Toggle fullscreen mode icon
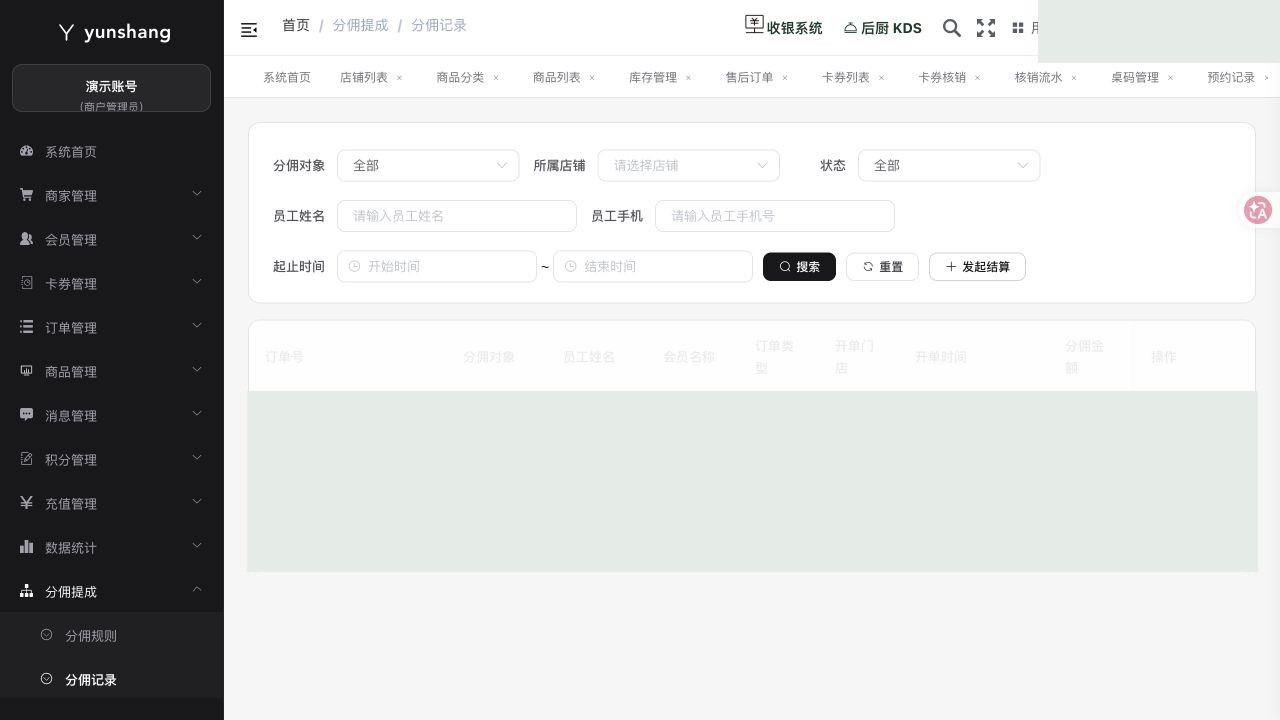Screen dimensions: 1280x720 pyautogui.click(x=986, y=28)
